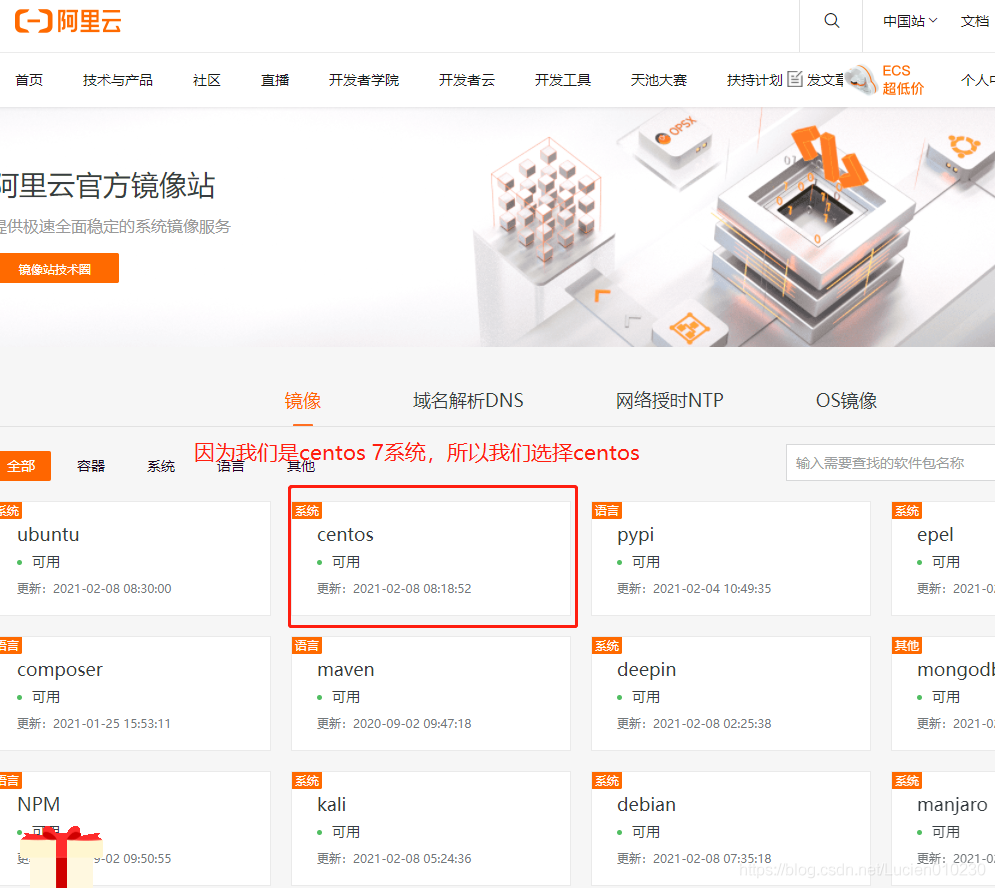The width and height of the screenshot is (995, 888).
Task: Click the Aliyun logo
Action: [x=68, y=21]
